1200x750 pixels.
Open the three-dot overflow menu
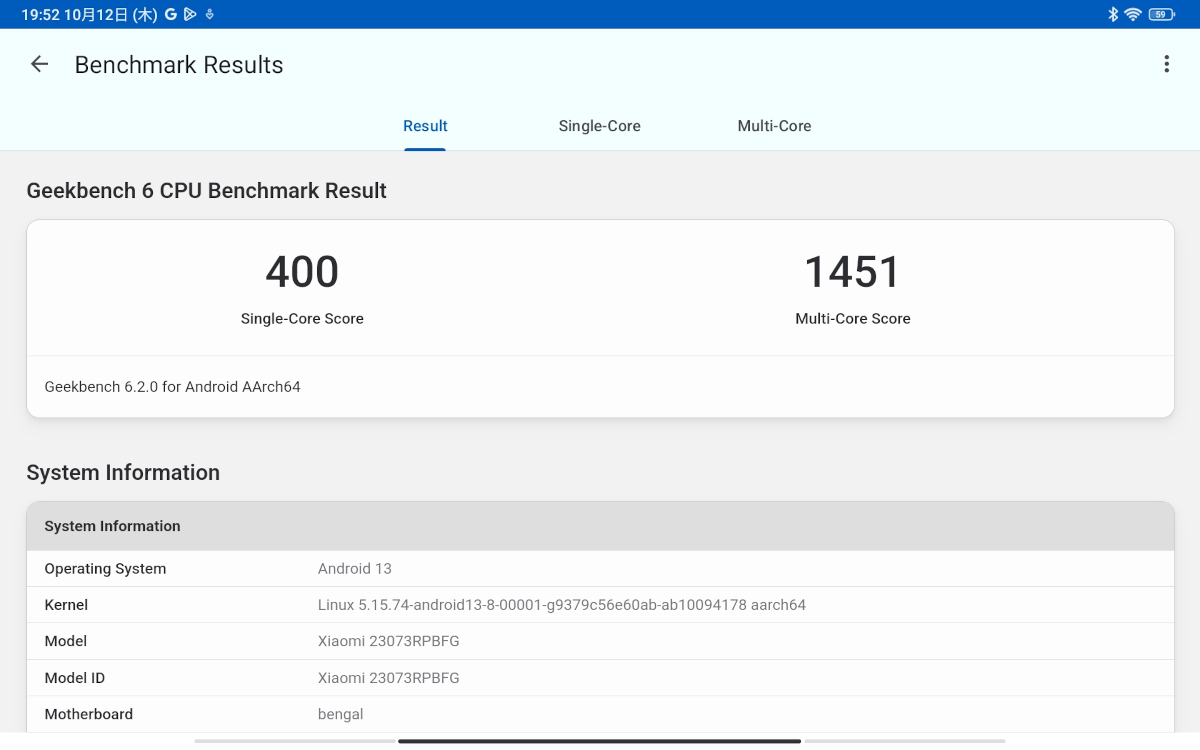[x=1166, y=64]
